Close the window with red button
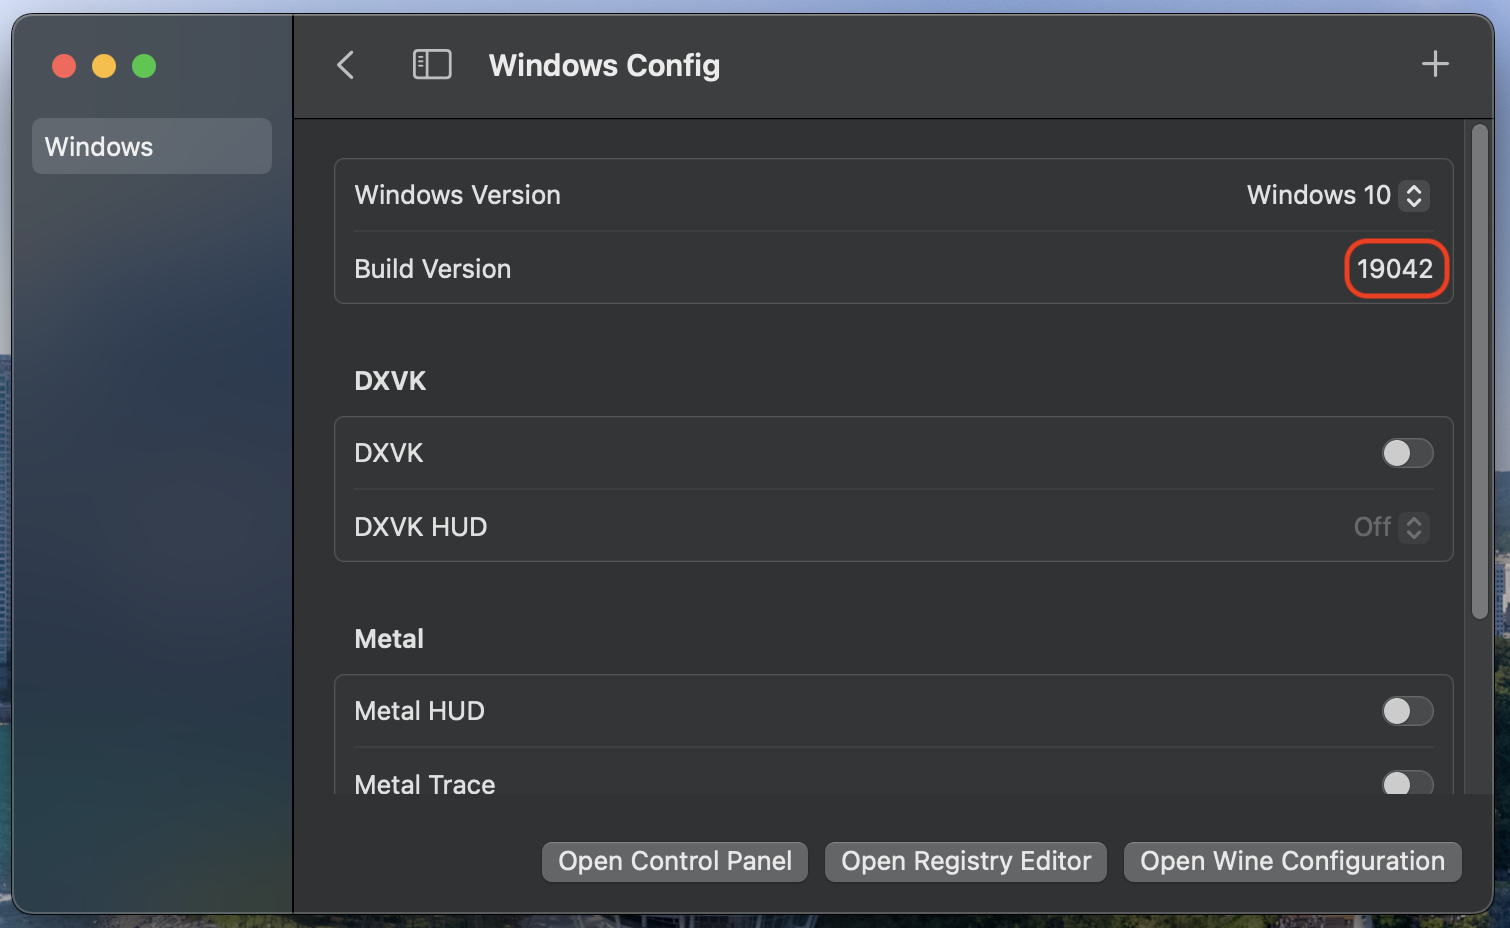1510x928 pixels. click(x=64, y=66)
